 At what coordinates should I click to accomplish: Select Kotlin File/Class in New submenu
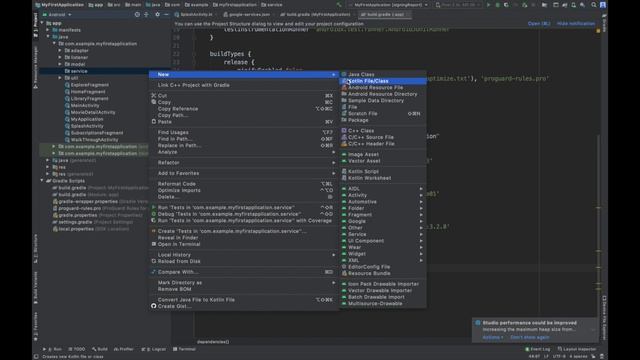(x=383, y=81)
